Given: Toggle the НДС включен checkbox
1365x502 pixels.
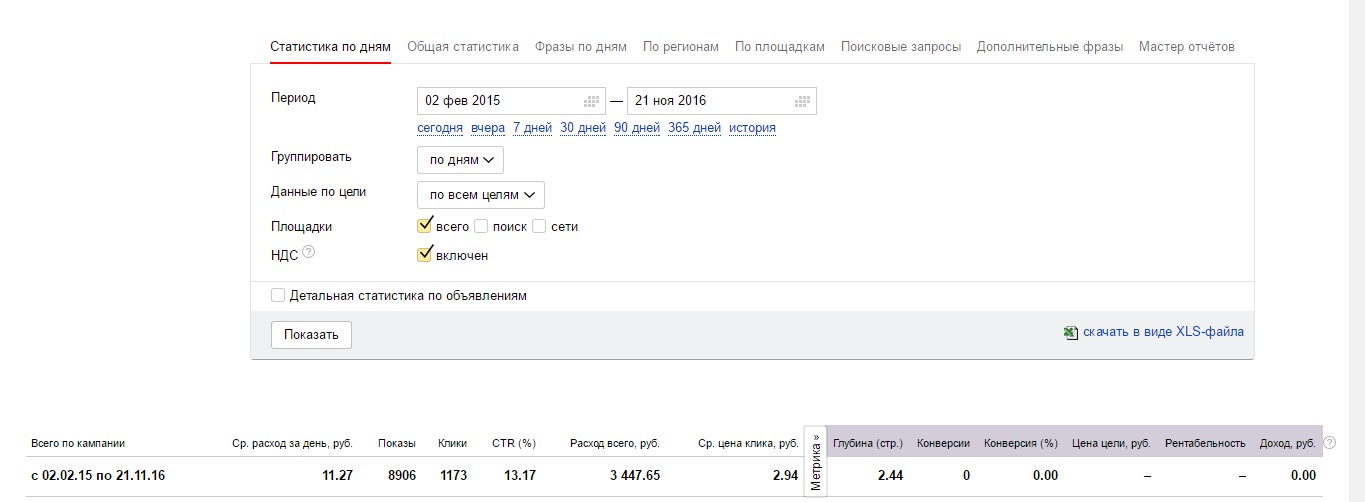Looking at the screenshot, I should [424, 254].
